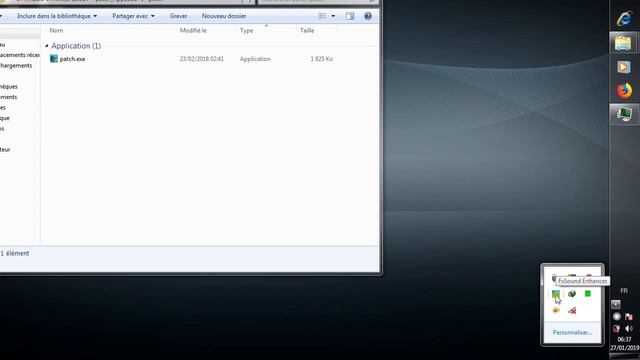Click the Nouveau dossier button
This screenshot has width=640, height=360.
click(224, 16)
